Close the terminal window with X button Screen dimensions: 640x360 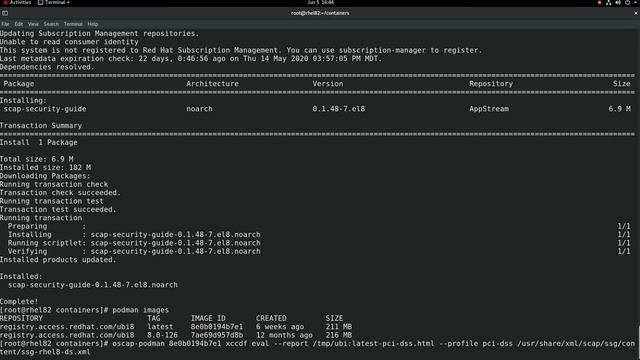coord(636,13)
